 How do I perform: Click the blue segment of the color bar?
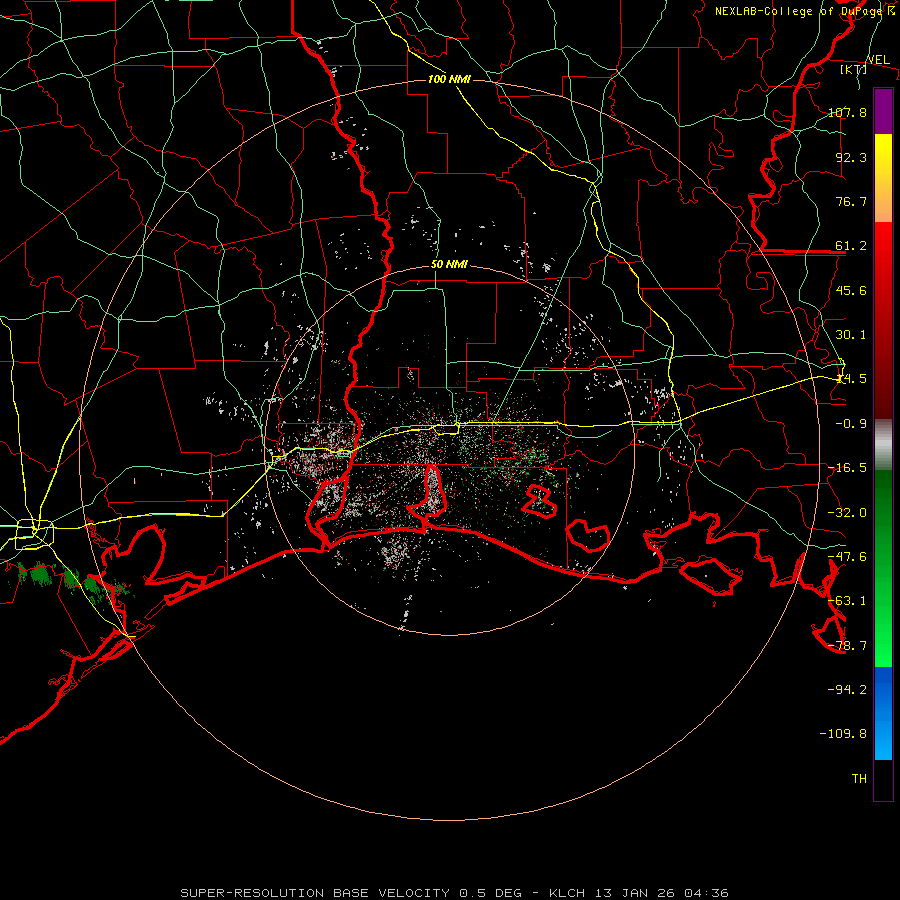[883, 713]
